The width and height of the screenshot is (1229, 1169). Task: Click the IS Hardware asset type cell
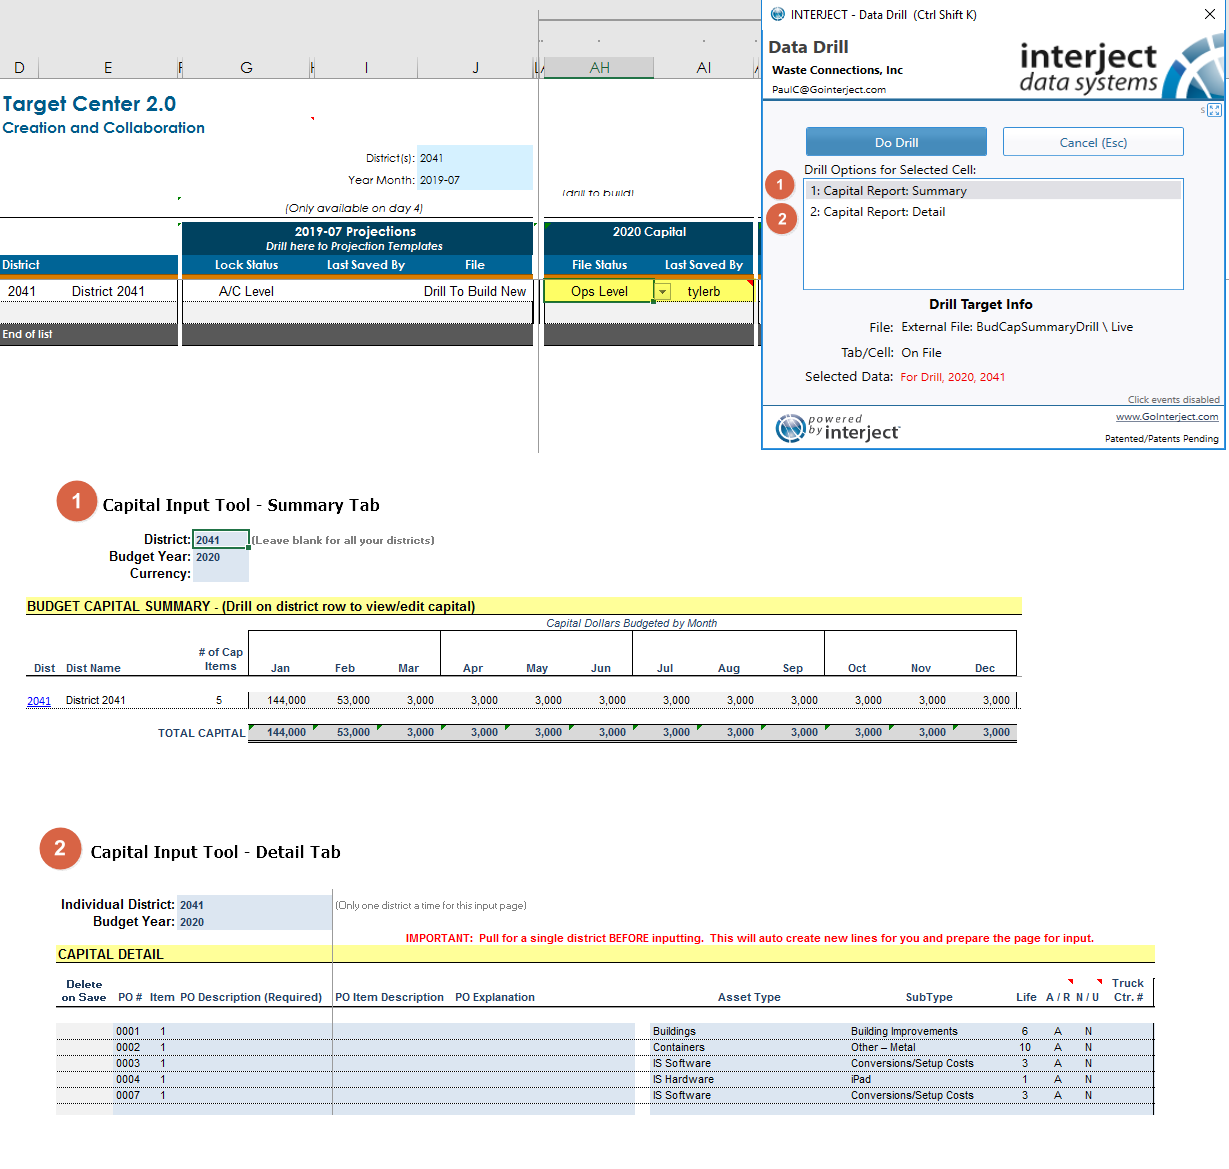(683, 1079)
